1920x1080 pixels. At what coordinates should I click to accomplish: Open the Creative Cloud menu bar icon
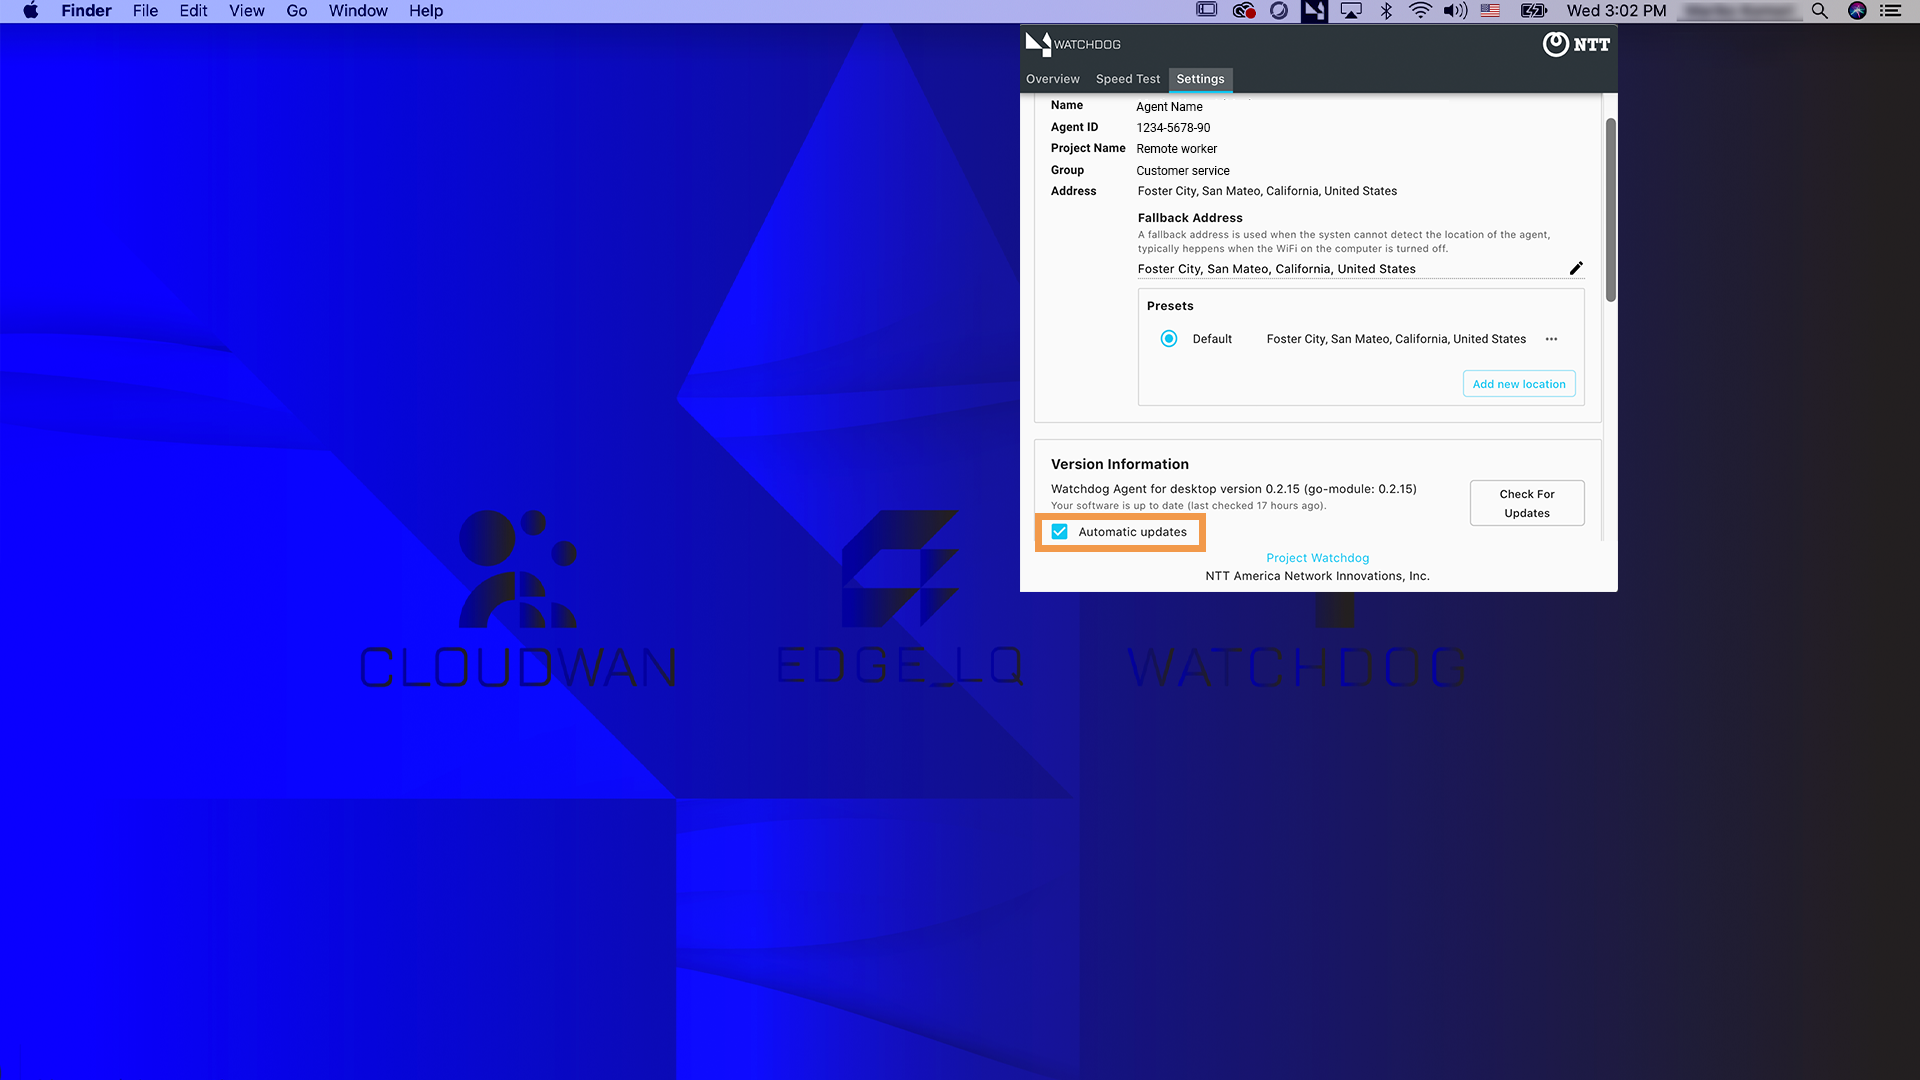click(1244, 11)
